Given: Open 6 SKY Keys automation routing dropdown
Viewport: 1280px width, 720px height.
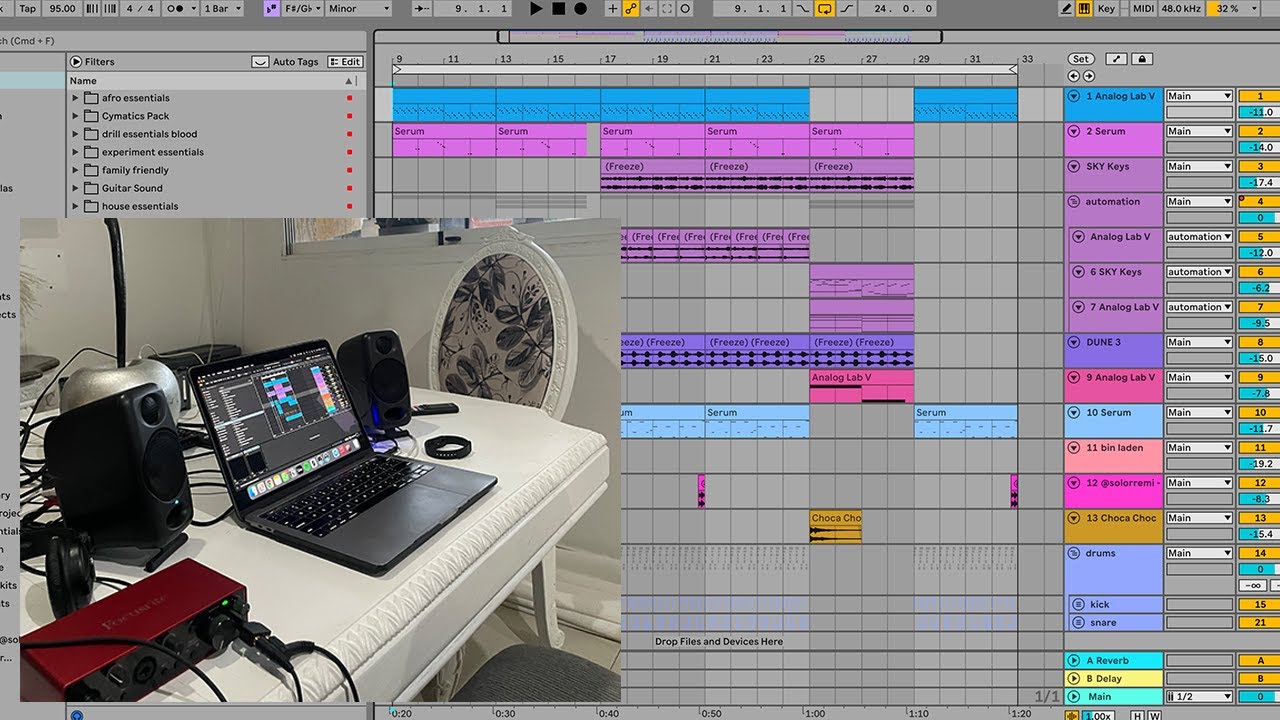Looking at the screenshot, I should (1199, 272).
